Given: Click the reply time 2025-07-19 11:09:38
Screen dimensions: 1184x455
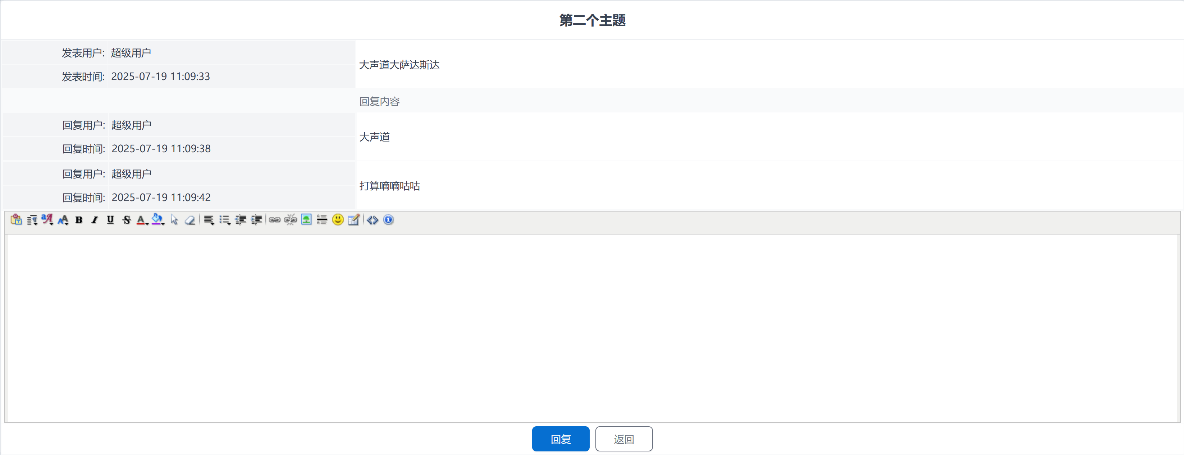Looking at the screenshot, I should coord(161,149).
